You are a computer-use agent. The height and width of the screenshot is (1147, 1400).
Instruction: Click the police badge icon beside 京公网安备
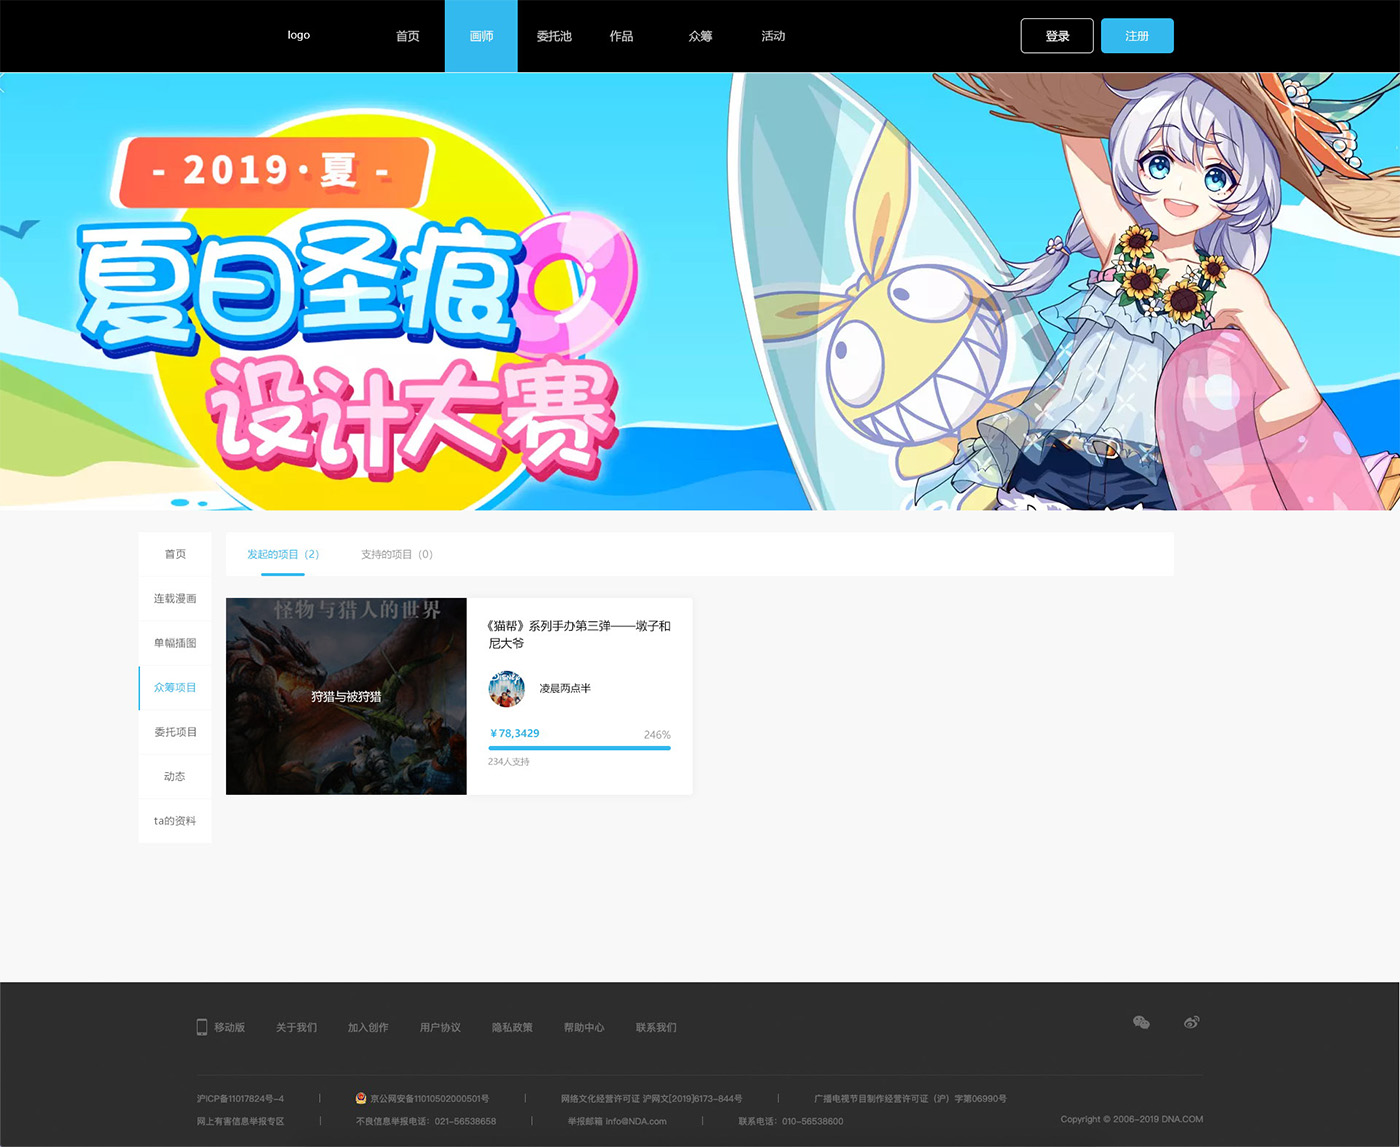tap(361, 1098)
